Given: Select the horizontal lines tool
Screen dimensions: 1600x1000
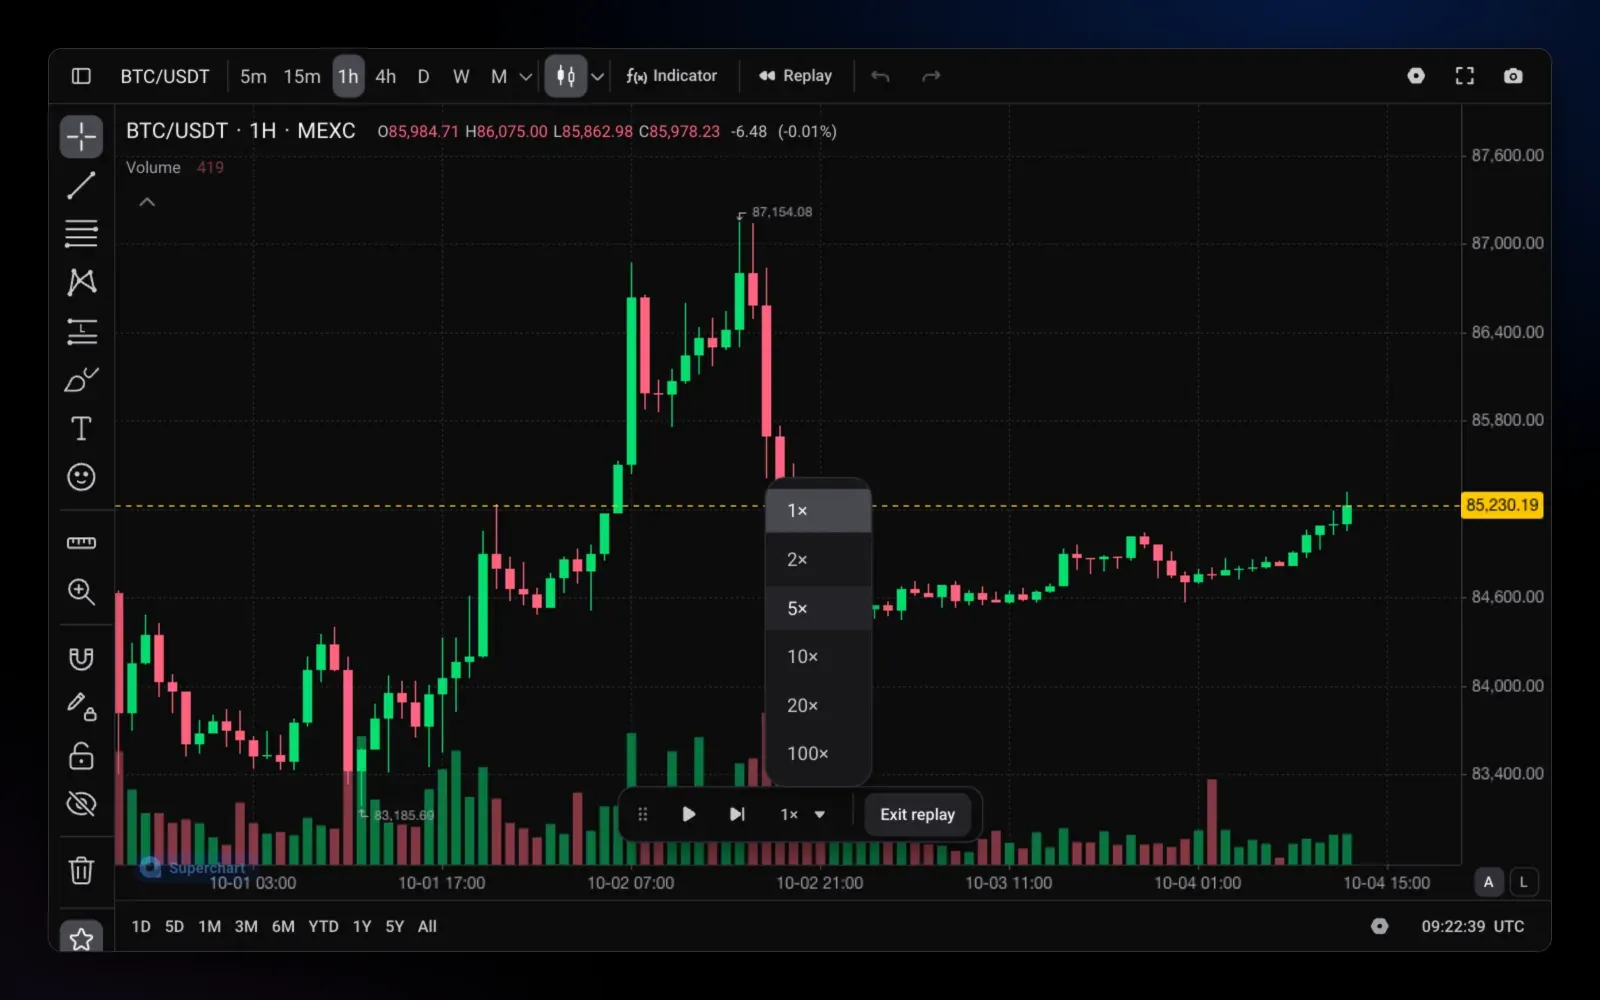Looking at the screenshot, I should 81,234.
